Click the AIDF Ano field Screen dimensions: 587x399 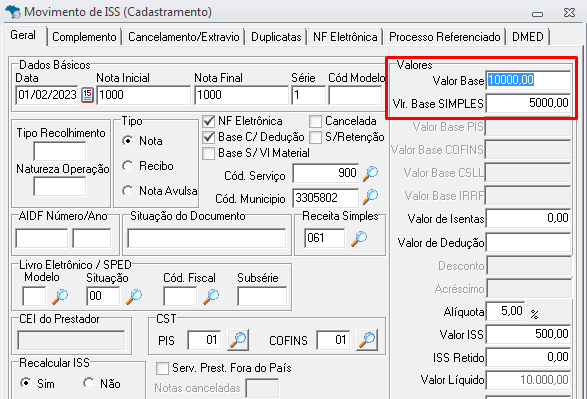pos(92,238)
